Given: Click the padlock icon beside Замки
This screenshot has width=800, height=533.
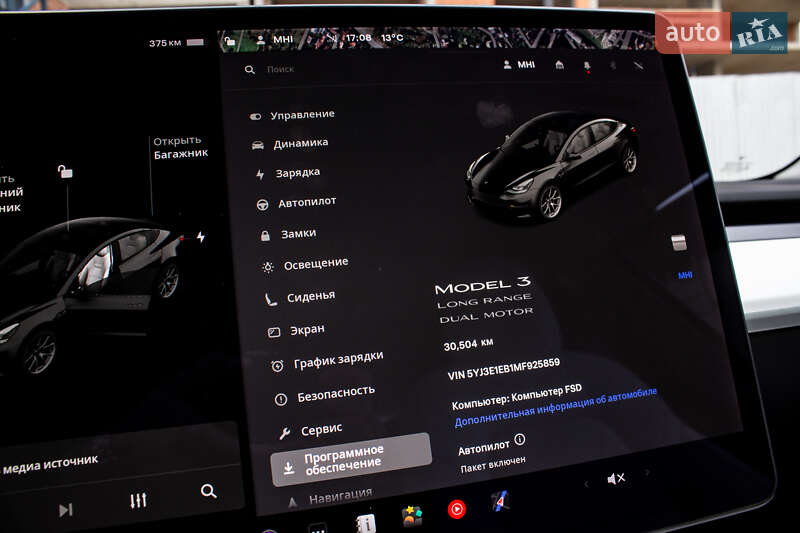Looking at the screenshot, I should click(x=265, y=235).
